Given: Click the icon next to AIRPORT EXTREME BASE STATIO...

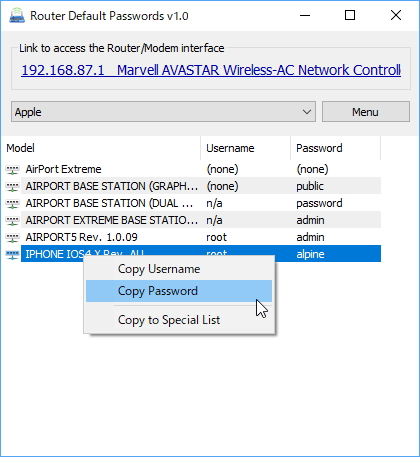Looking at the screenshot, I should pos(12,220).
